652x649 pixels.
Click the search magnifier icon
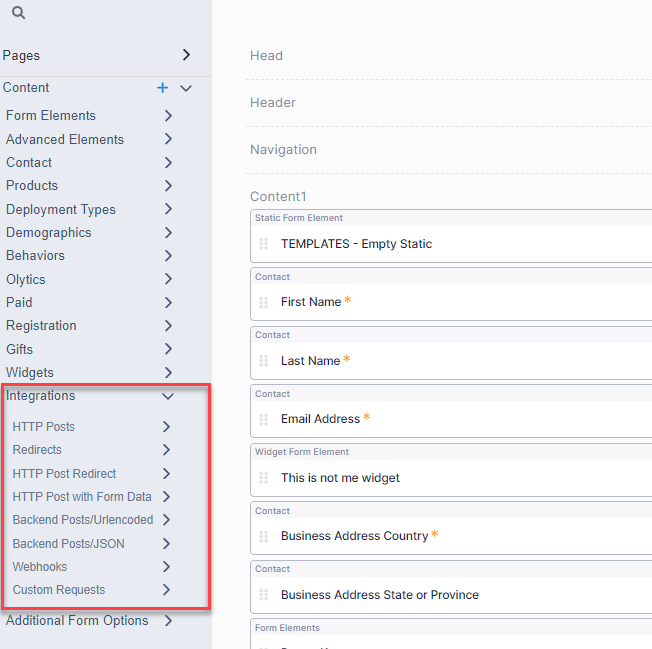click(18, 13)
